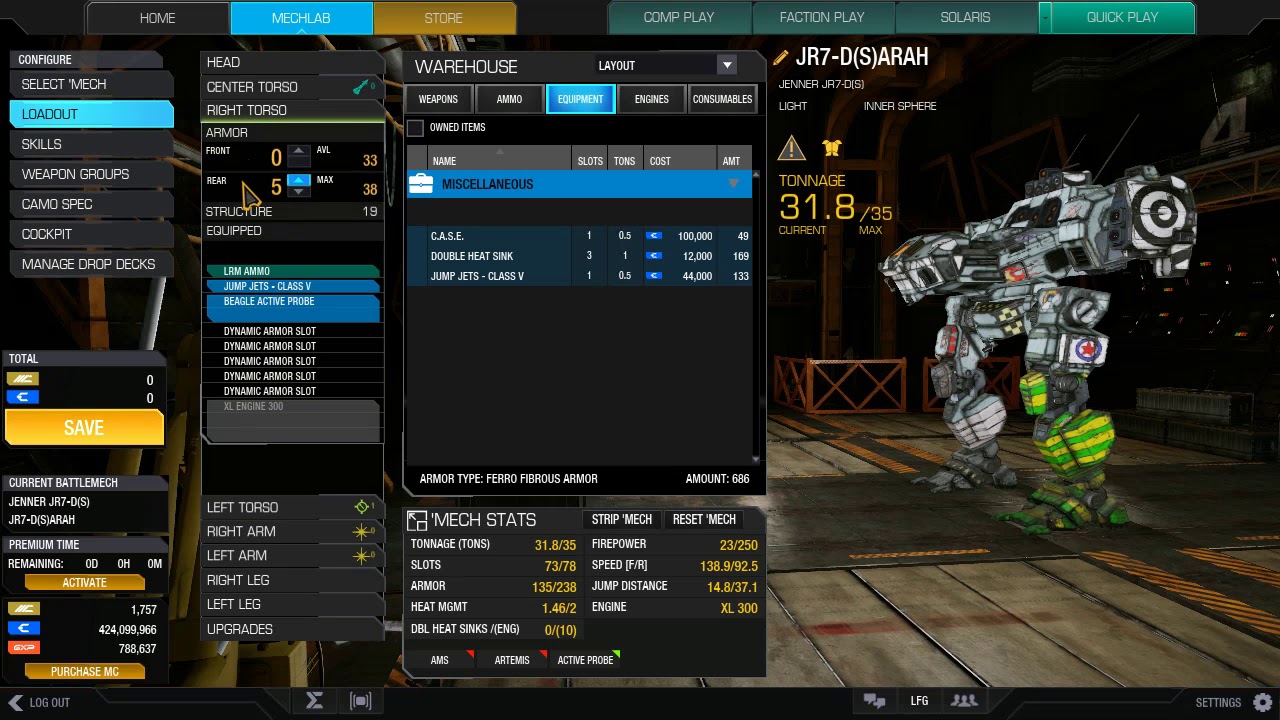The height and width of the screenshot is (720, 1280).
Task: Click the Miscellaneous briefcase icon
Action: pyautogui.click(x=421, y=184)
